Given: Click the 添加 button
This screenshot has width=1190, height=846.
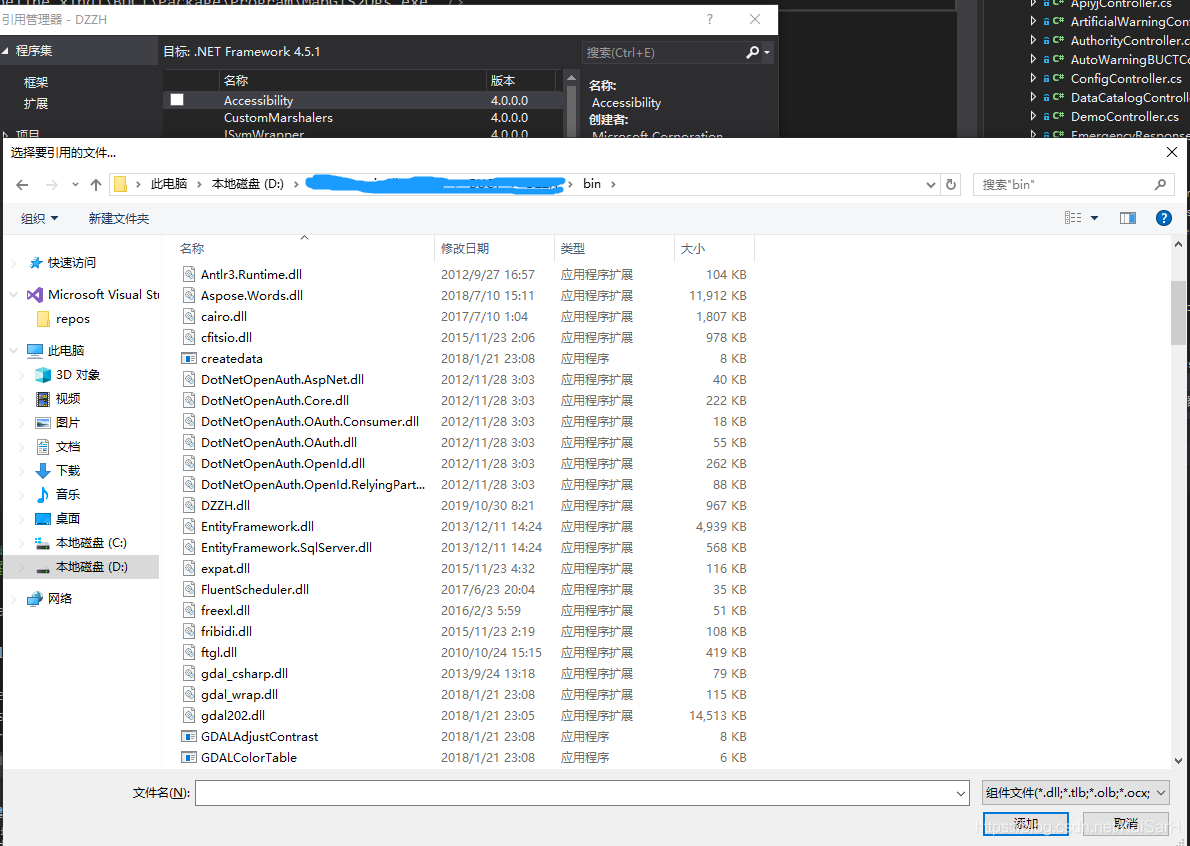Looking at the screenshot, I should (x=1025, y=824).
